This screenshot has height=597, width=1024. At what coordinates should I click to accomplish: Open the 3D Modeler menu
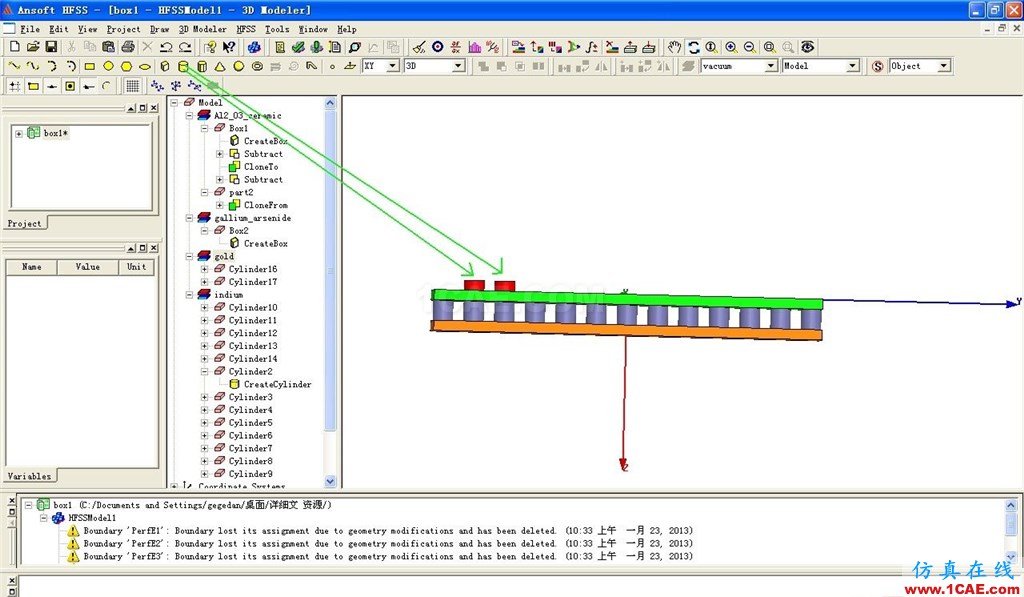202,29
